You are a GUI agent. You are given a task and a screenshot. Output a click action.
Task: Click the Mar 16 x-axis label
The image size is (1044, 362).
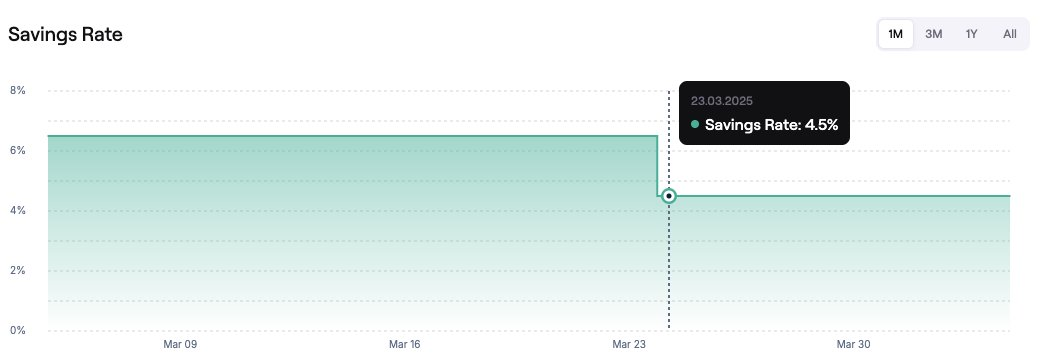405,344
